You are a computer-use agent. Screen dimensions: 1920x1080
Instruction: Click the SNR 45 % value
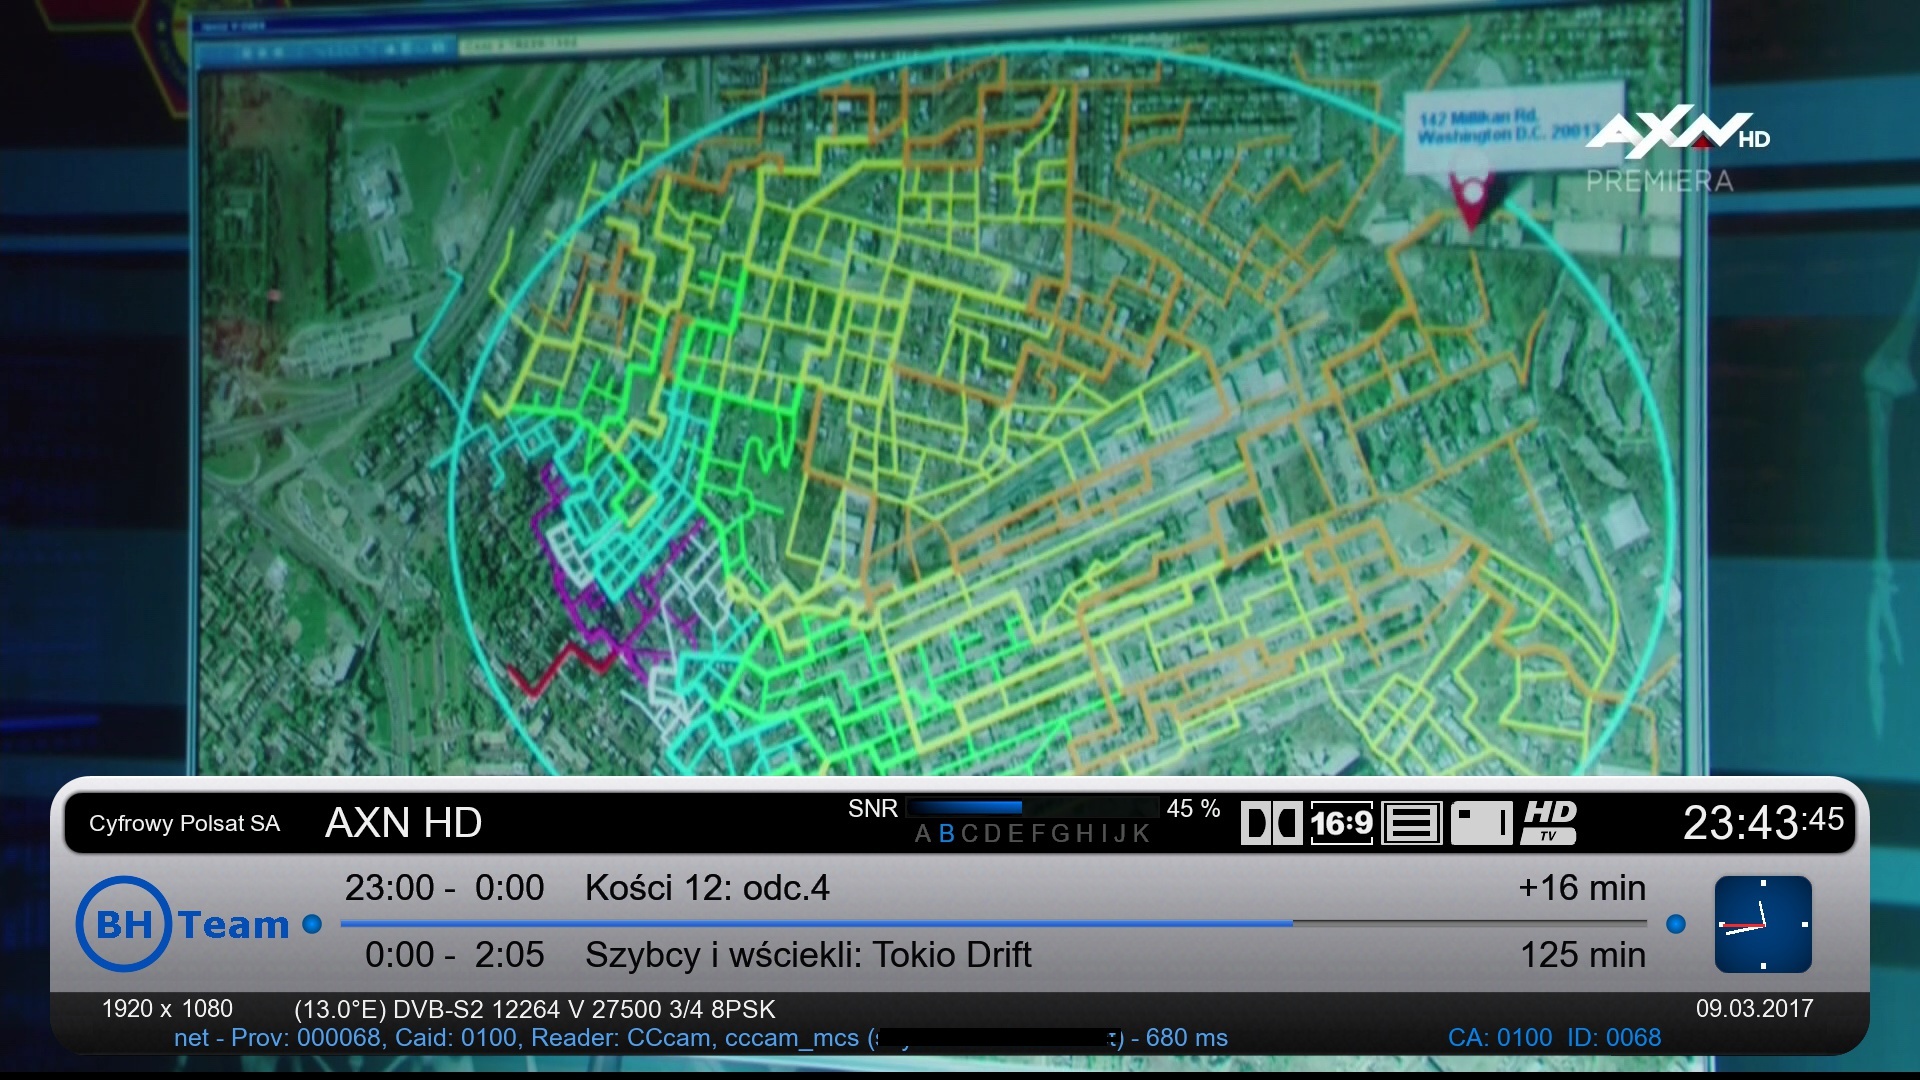(1193, 808)
